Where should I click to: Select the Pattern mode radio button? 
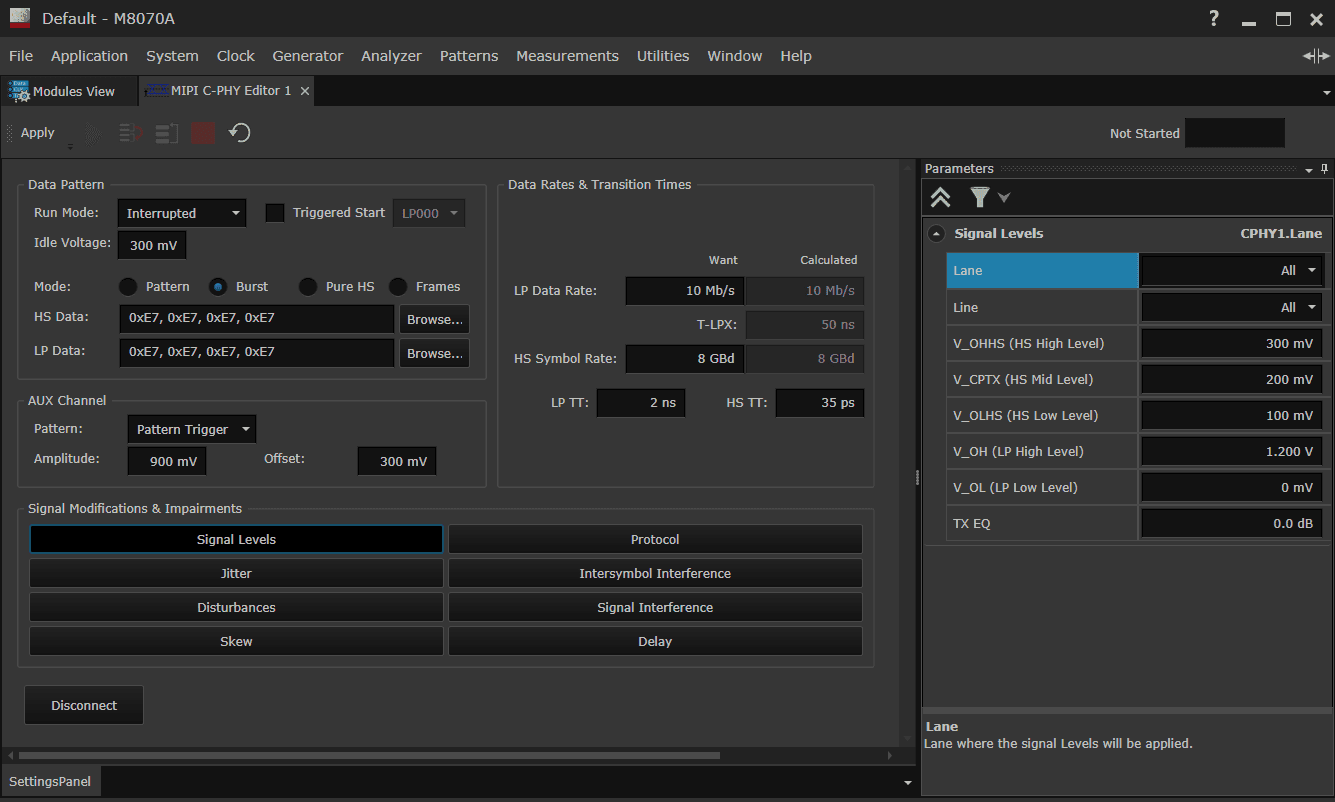[128, 286]
